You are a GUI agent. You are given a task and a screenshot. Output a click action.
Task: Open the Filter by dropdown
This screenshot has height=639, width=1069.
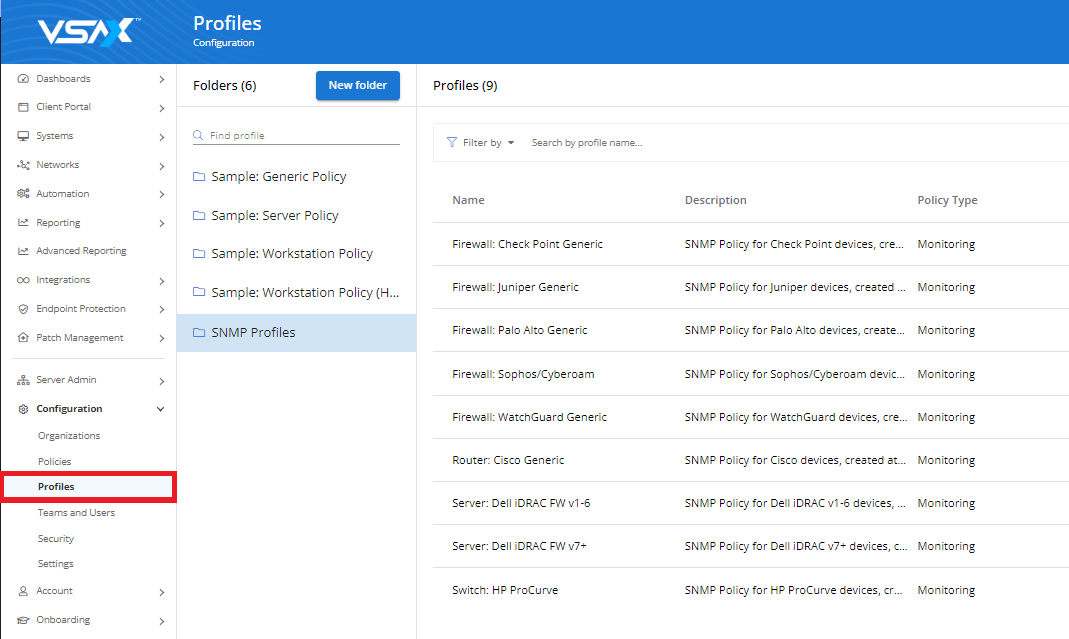(481, 143)
